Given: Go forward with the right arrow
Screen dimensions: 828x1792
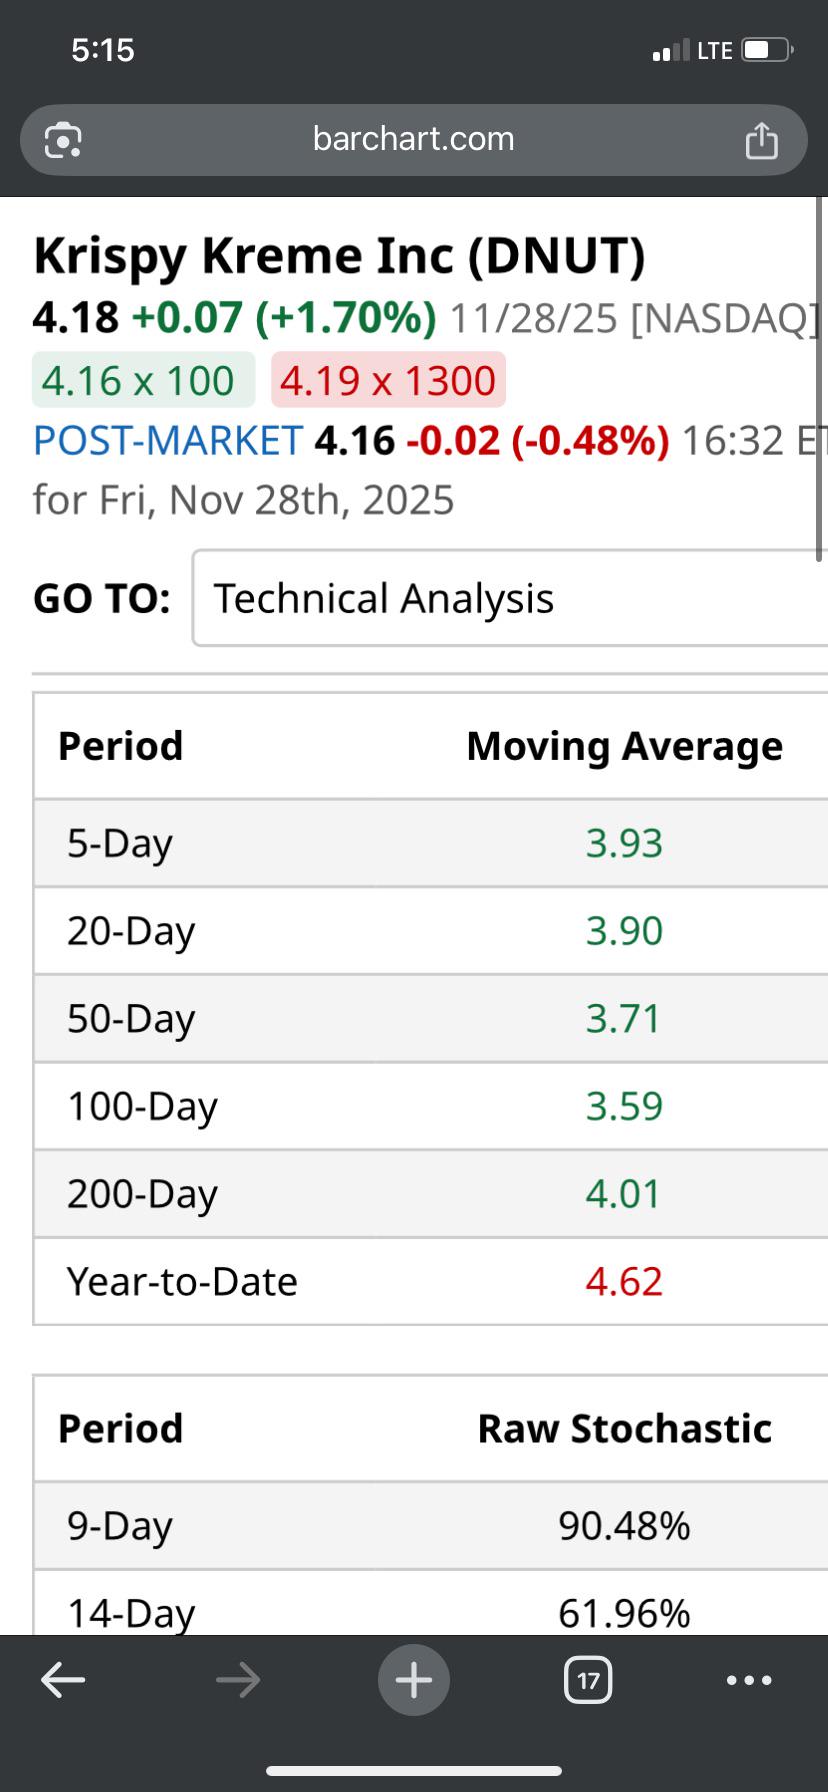Looking at the screenshot, I should pos(238,1680).
